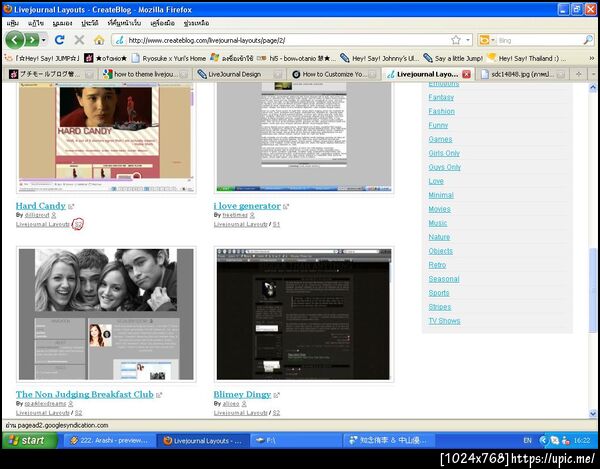
Task: Click the search magnifier in Bing box
Action: click(588, 40)
